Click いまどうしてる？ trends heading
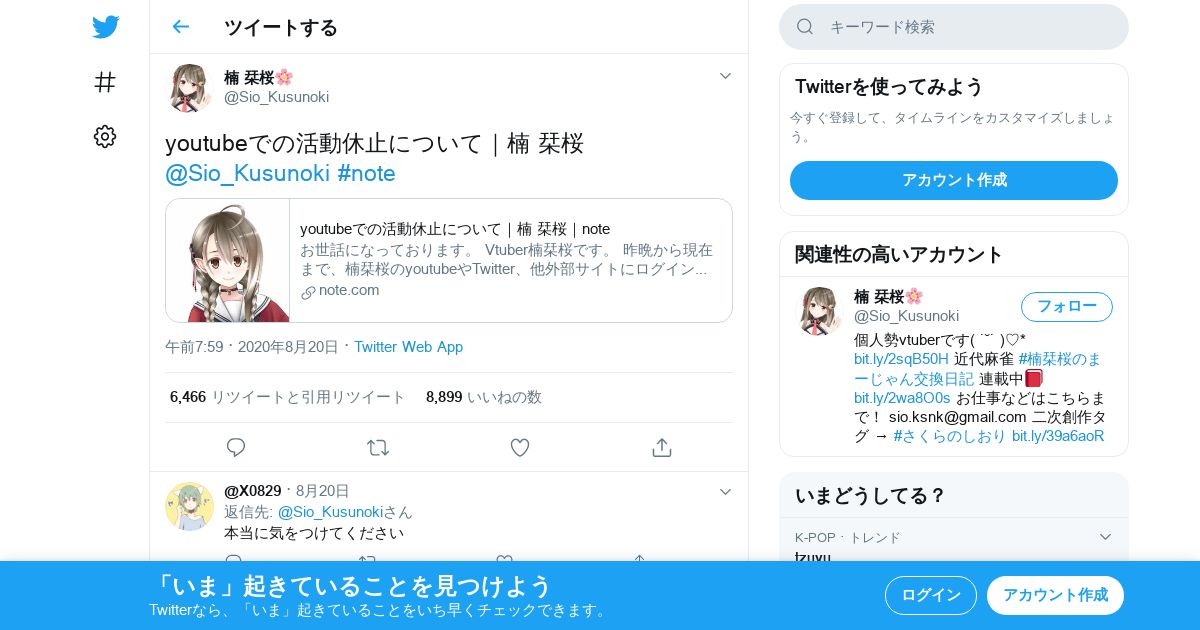1200x630 pixels. point(870,495)
